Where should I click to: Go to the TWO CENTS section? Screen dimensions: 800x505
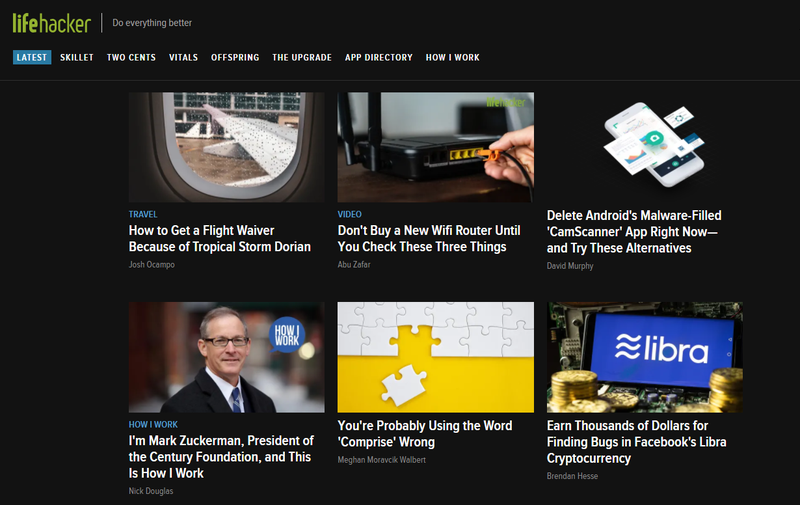tap(131, 58)
